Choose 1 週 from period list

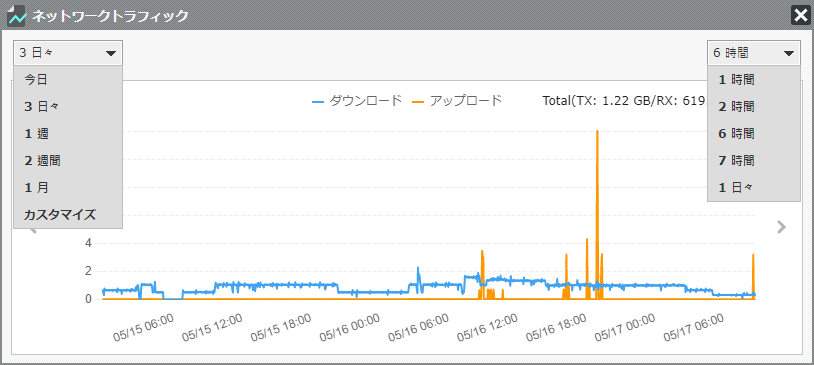click(x=68, y=134)
